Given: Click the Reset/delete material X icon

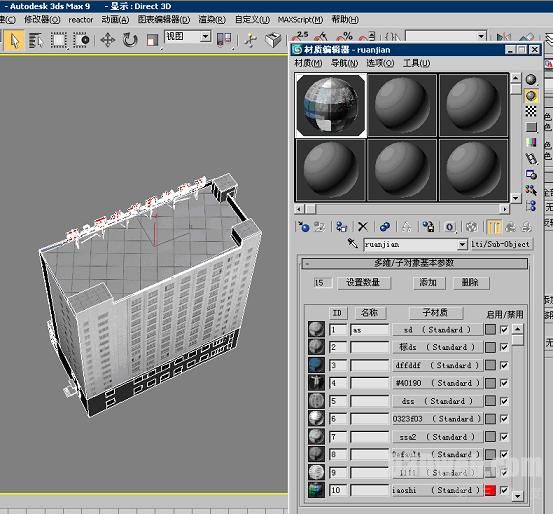Looking at the screenshot, I should [x=363, y=226].
